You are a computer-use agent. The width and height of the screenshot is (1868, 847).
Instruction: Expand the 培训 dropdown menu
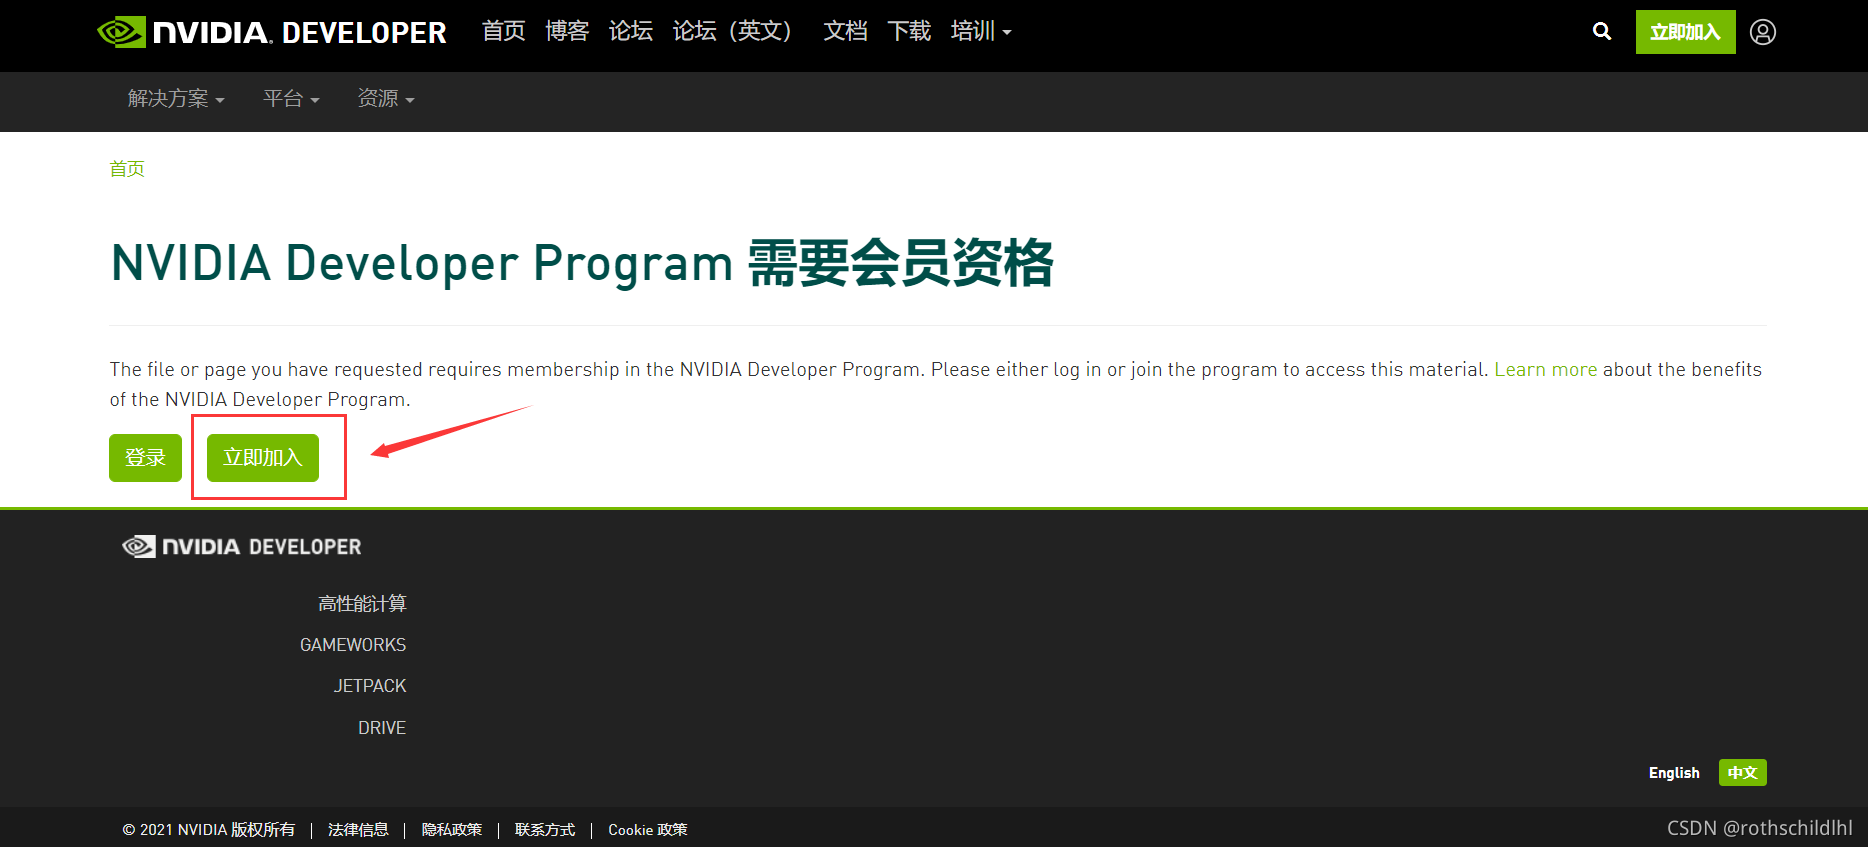click(981, 31)
